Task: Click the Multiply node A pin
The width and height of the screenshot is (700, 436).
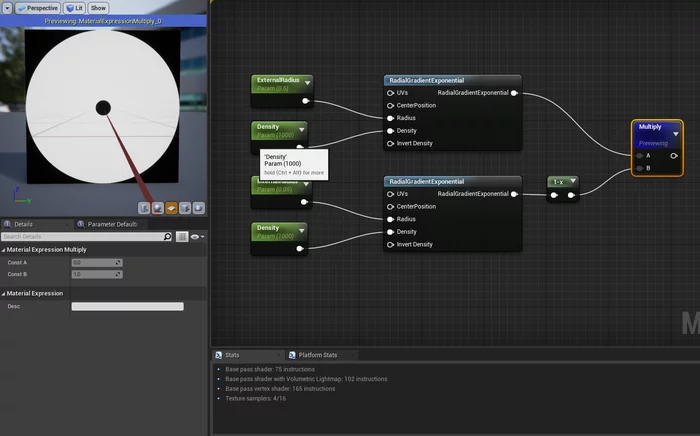Action: [x=640, y=156]
